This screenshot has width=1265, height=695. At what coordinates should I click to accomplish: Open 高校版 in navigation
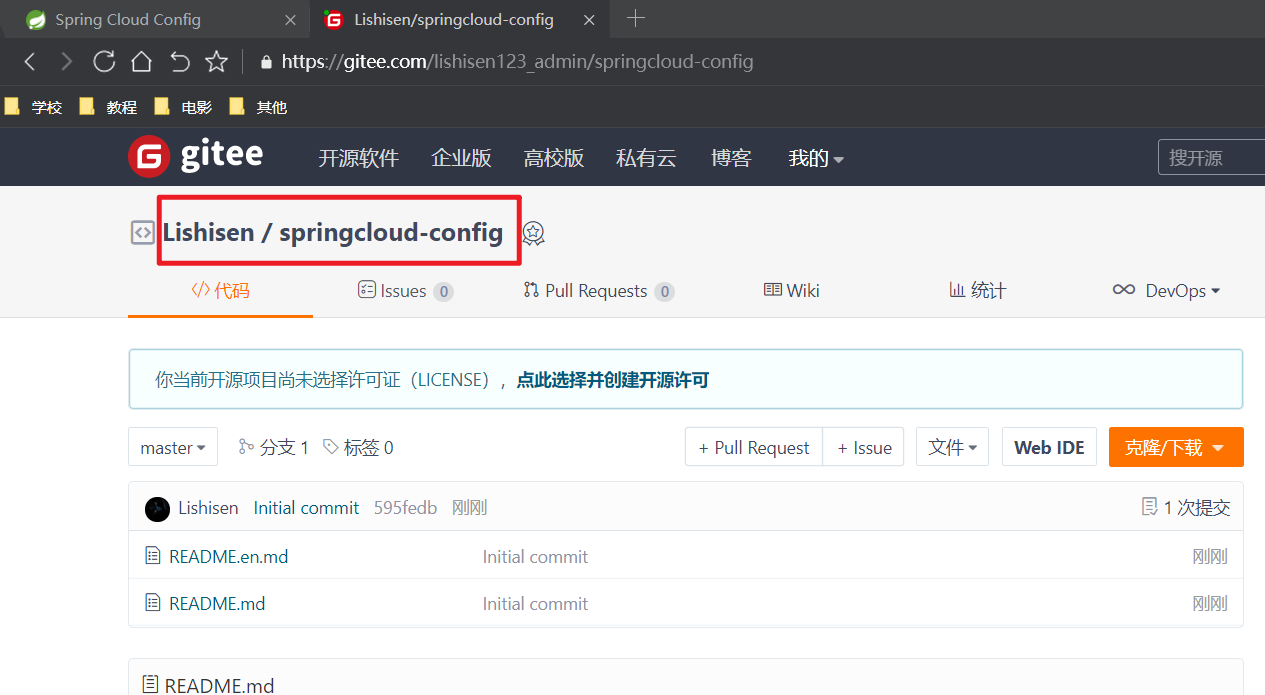(554, 158)
